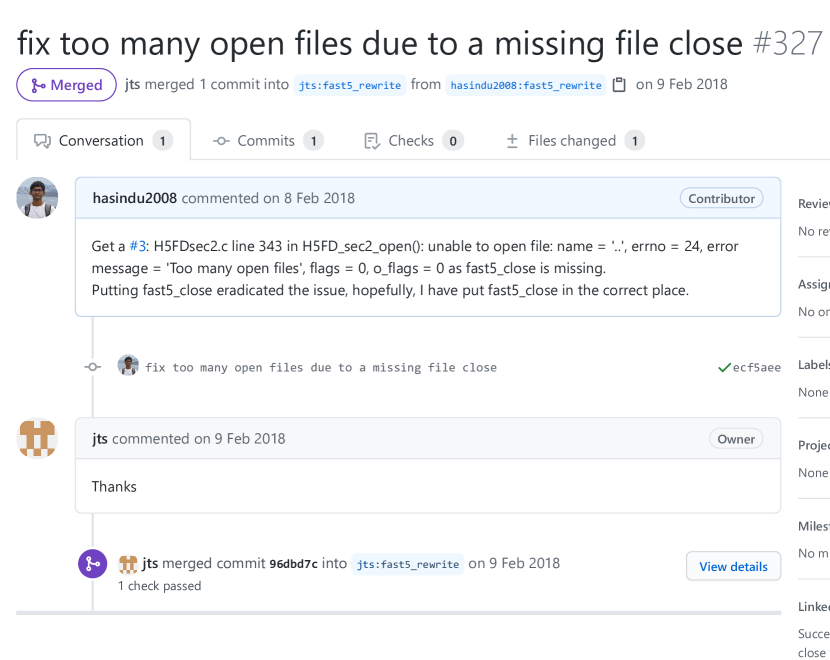This screenshot has width=830, height=660.
Task: Click the jts owner avatar image
Action: click(x=37, y=438)
